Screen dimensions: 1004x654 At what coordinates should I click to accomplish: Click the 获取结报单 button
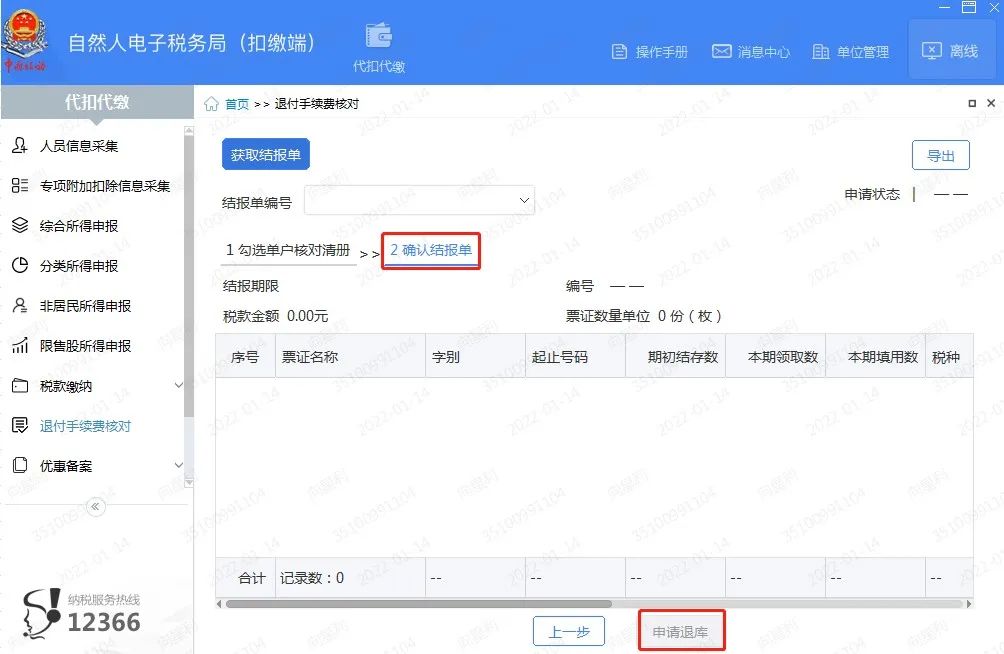(x=264, y=154)
